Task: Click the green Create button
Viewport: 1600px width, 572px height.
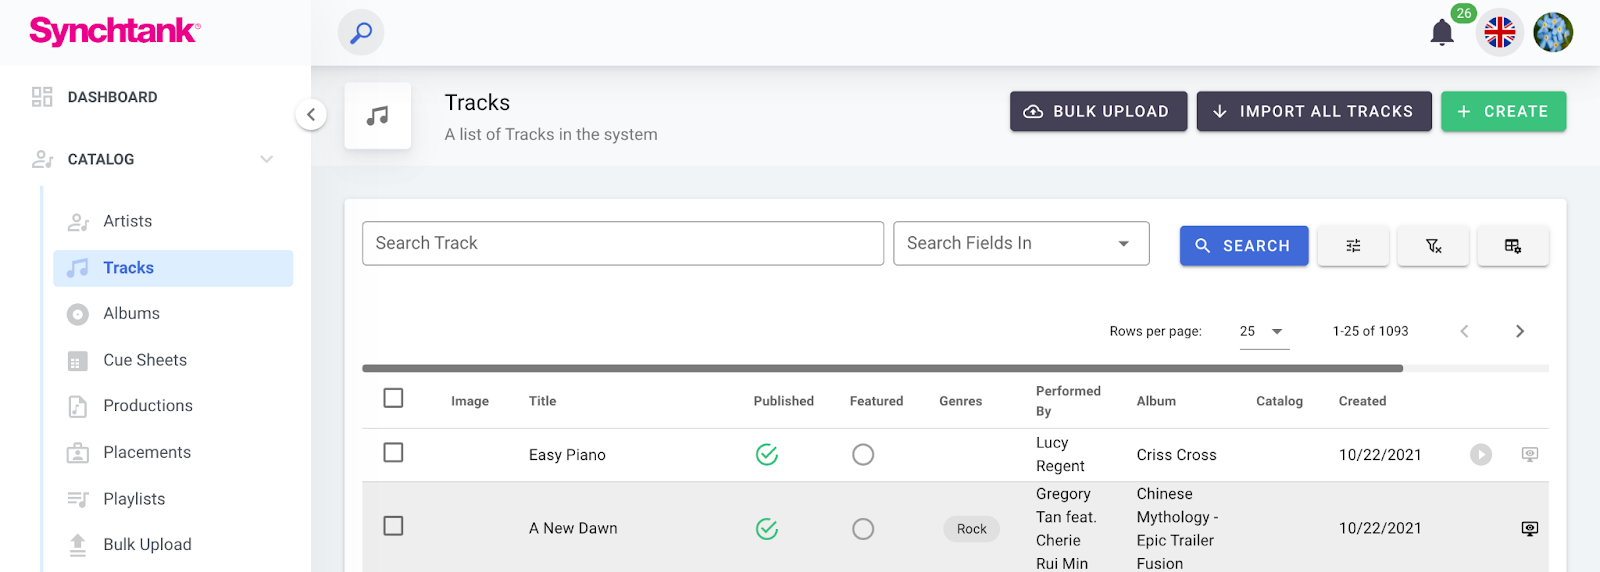Action: pos(1503,112)
